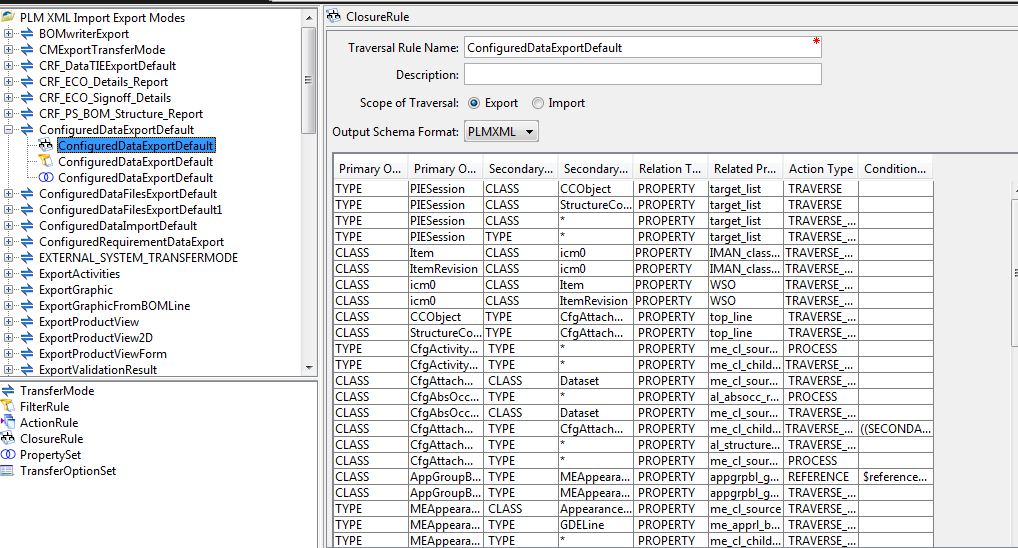Sort by Relation Type column header
Viewport: 1018px width, 548px height.
(x=670, y=169)
